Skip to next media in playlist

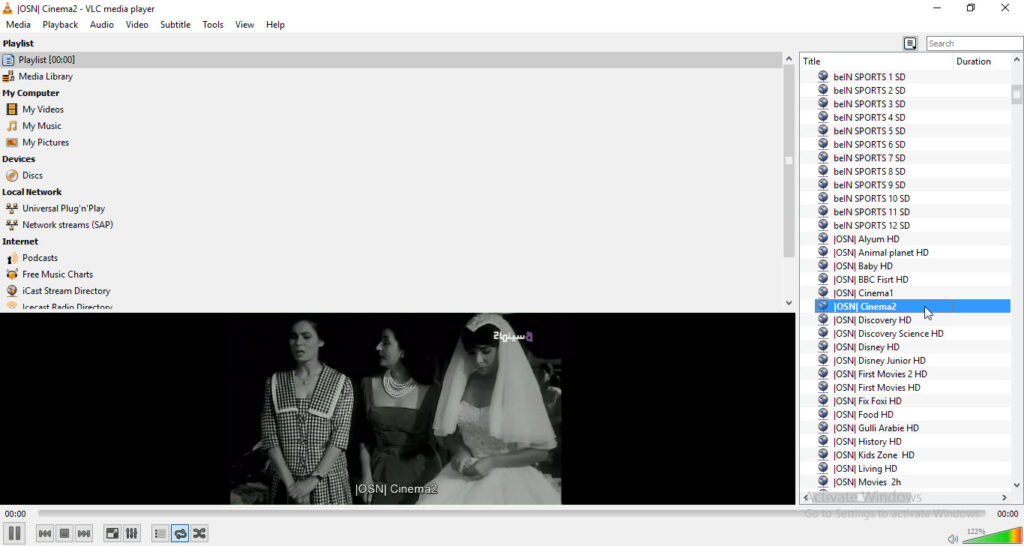tap(84, 534)
